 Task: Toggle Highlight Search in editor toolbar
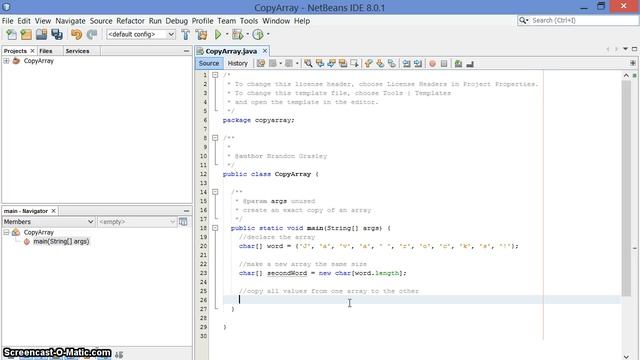click(x=342, y=64)
